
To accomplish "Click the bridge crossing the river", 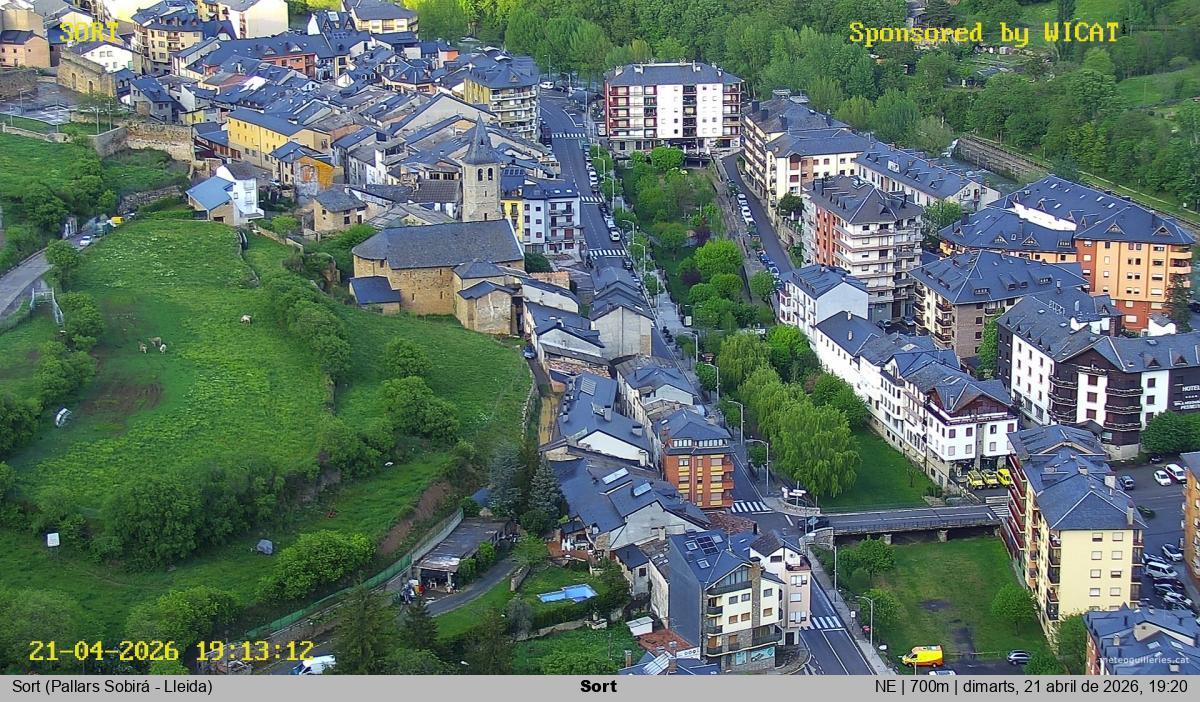I will pyautogui.click(x=910, y=520).
